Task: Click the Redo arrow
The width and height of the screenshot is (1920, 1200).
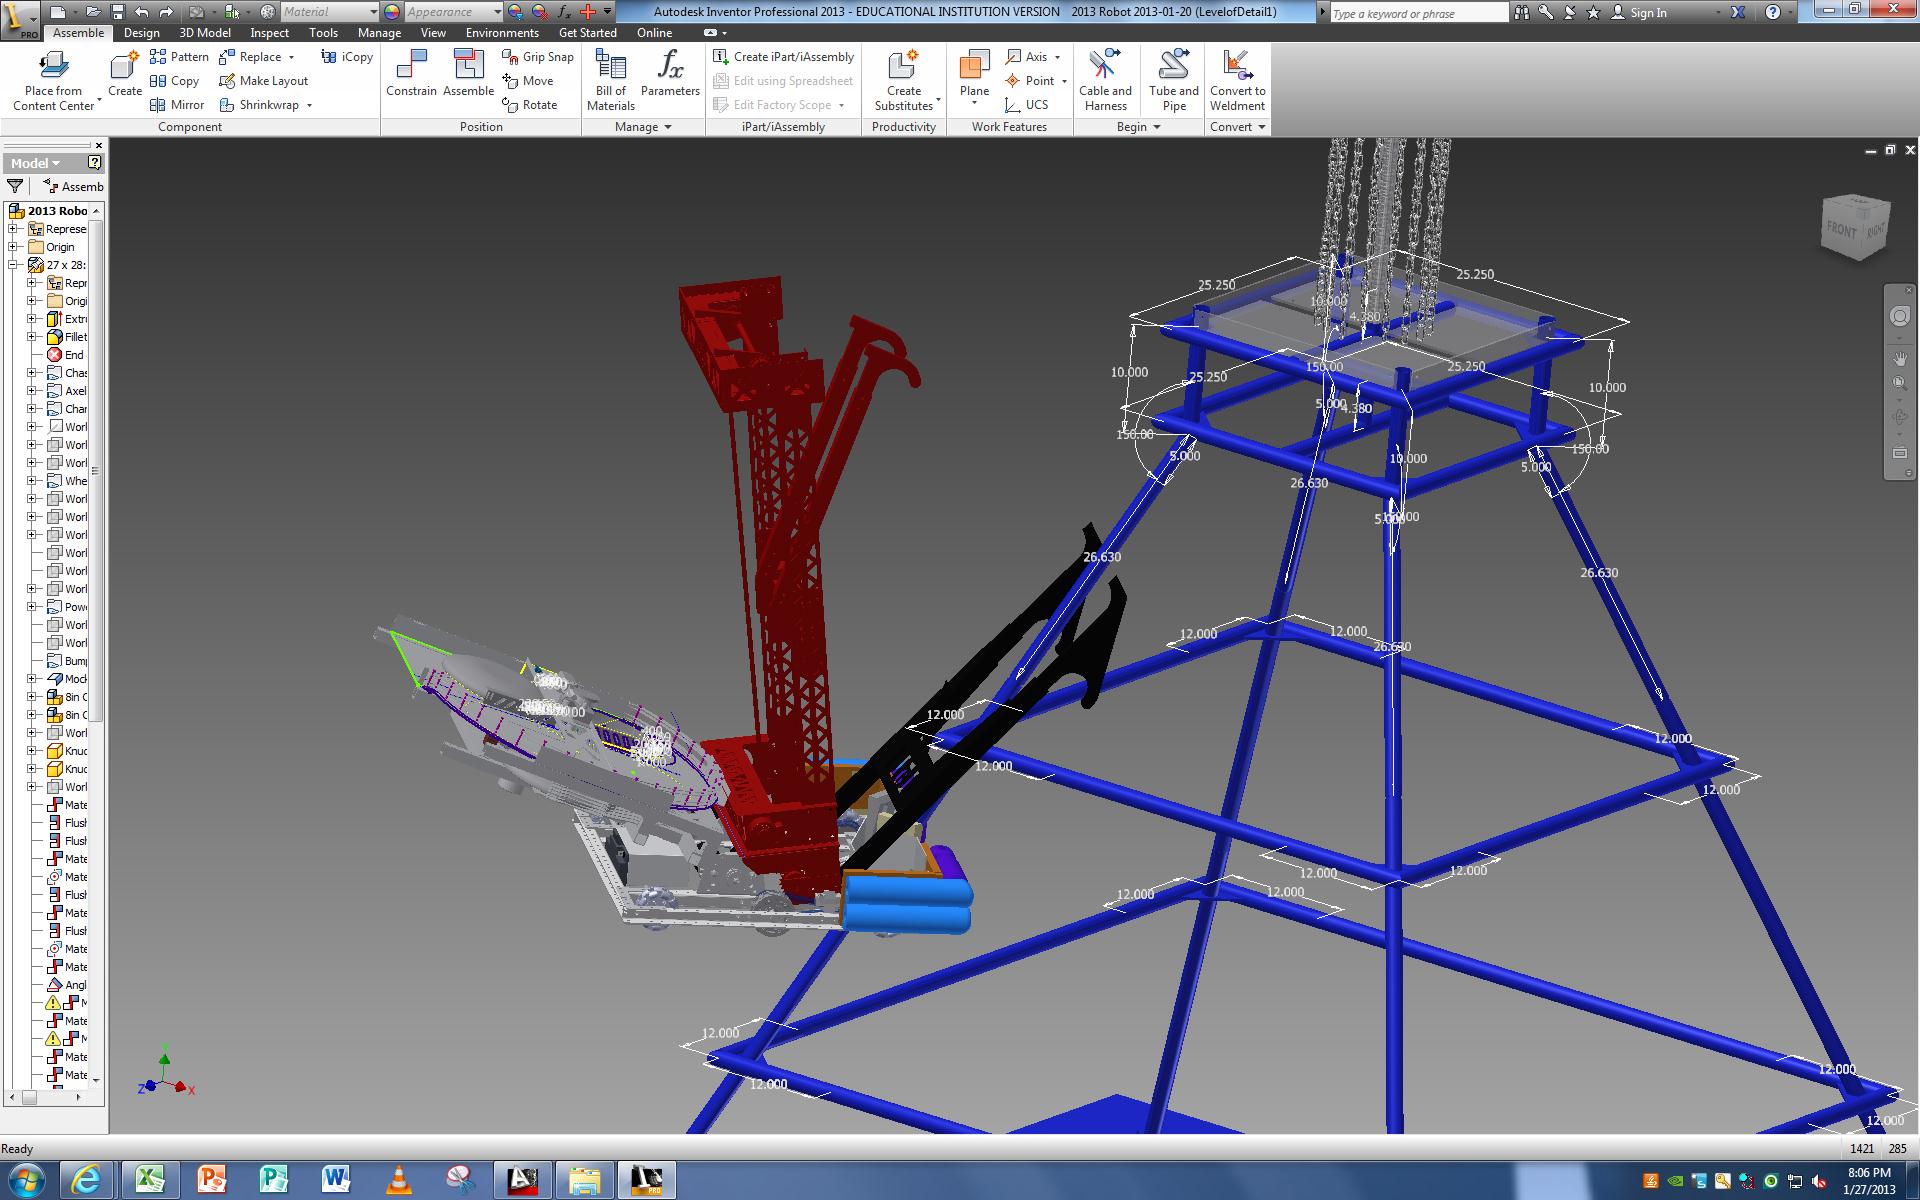Action: [x=166, y=12]
